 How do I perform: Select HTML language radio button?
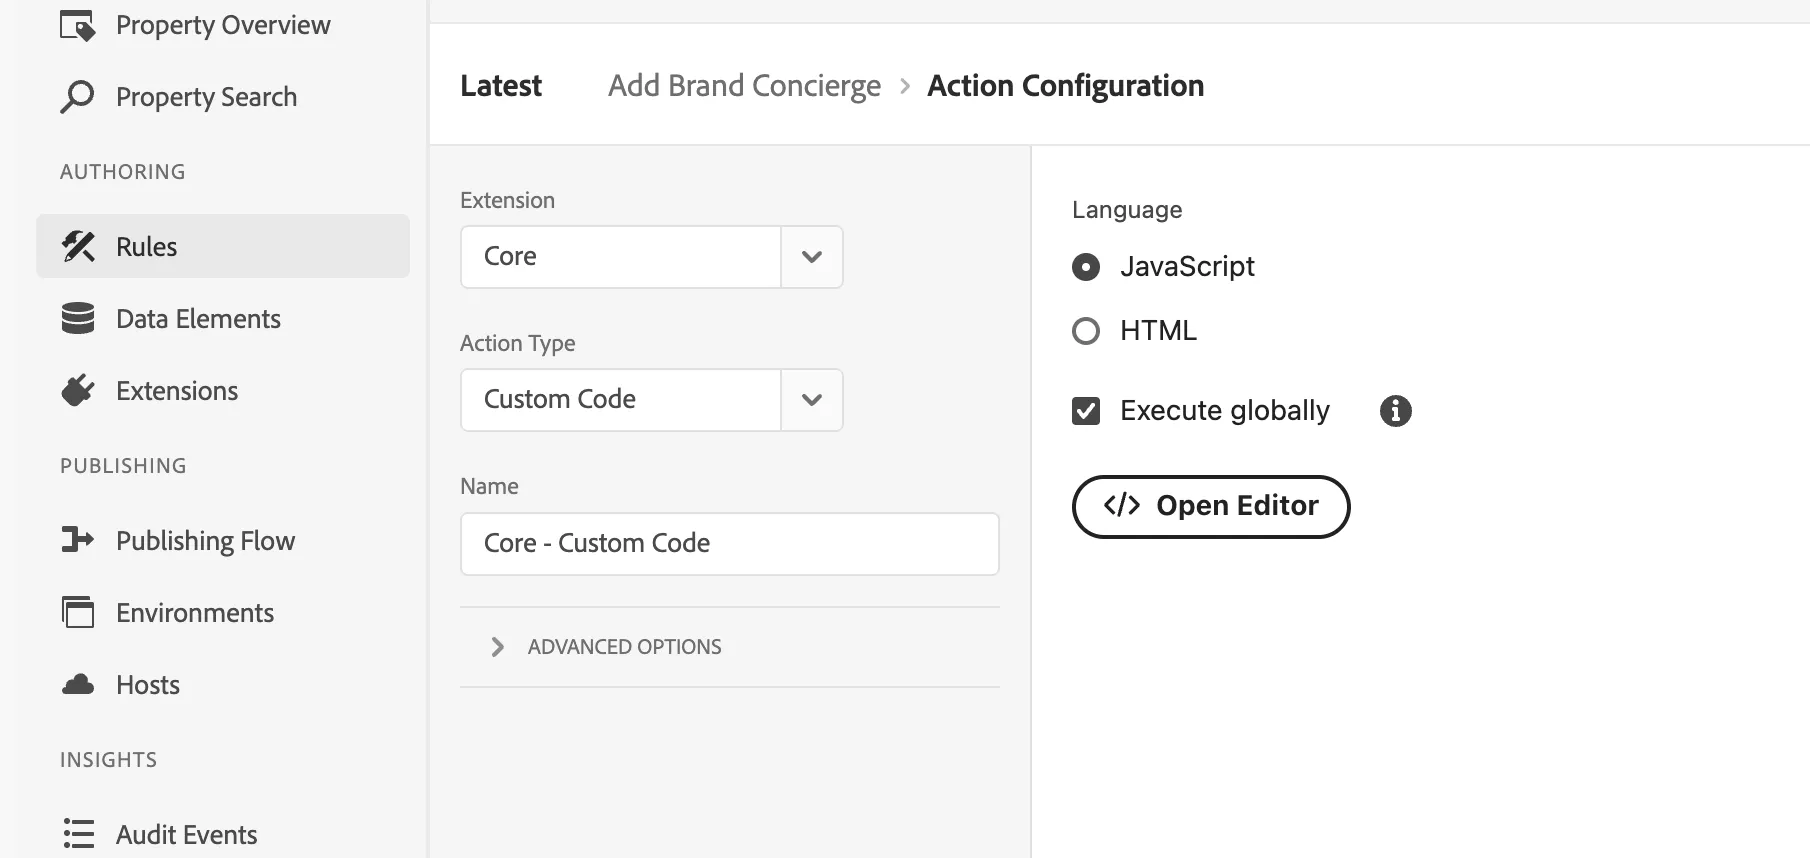pos(1086,331)
